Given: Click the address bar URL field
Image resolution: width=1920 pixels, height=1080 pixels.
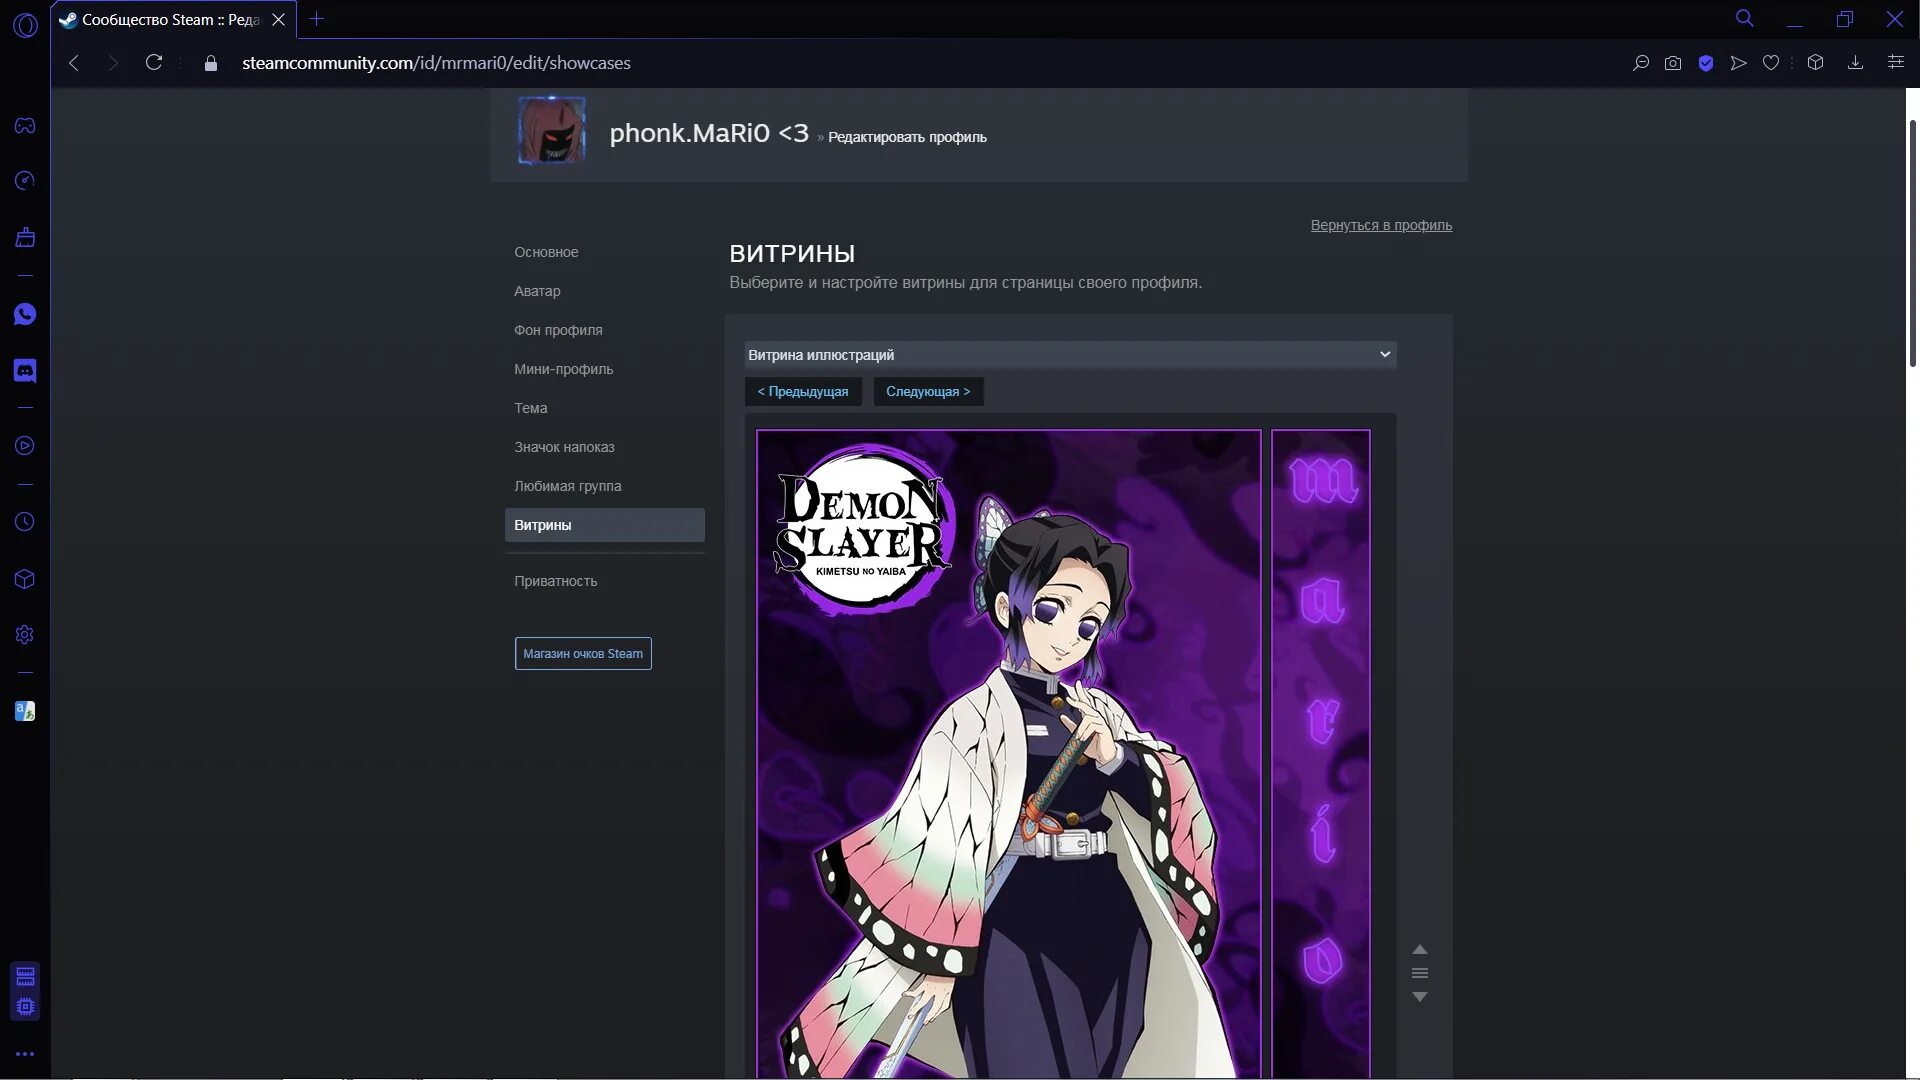Looking at the screenshot, I should click(x=436, y=63).
